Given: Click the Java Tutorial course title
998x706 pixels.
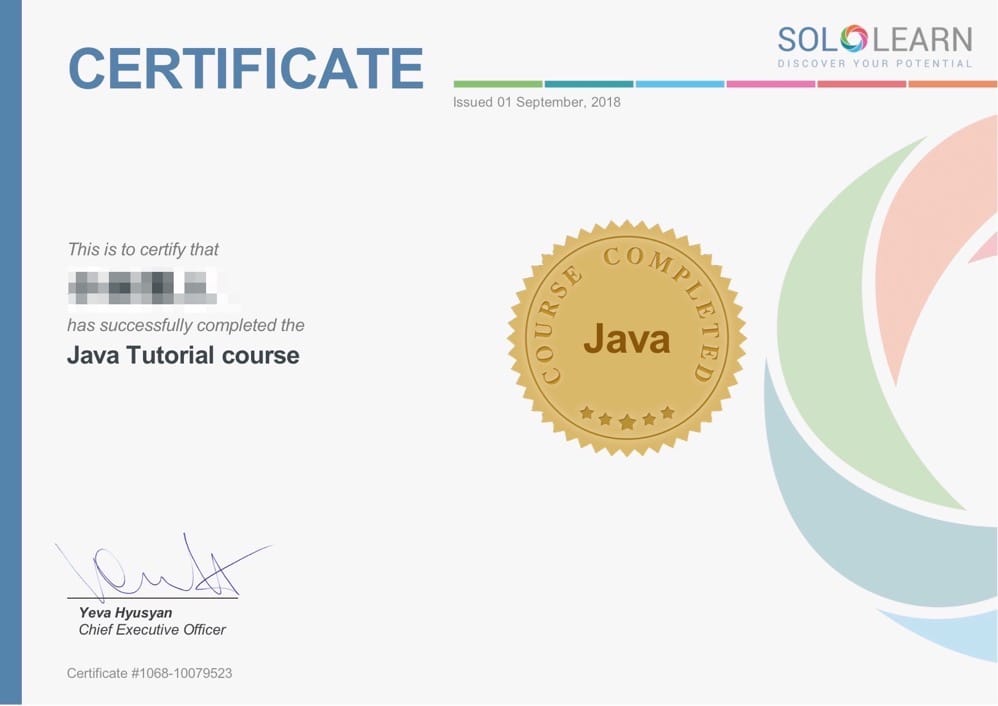Looking at the screenshot, I should [x=183, y=355].
